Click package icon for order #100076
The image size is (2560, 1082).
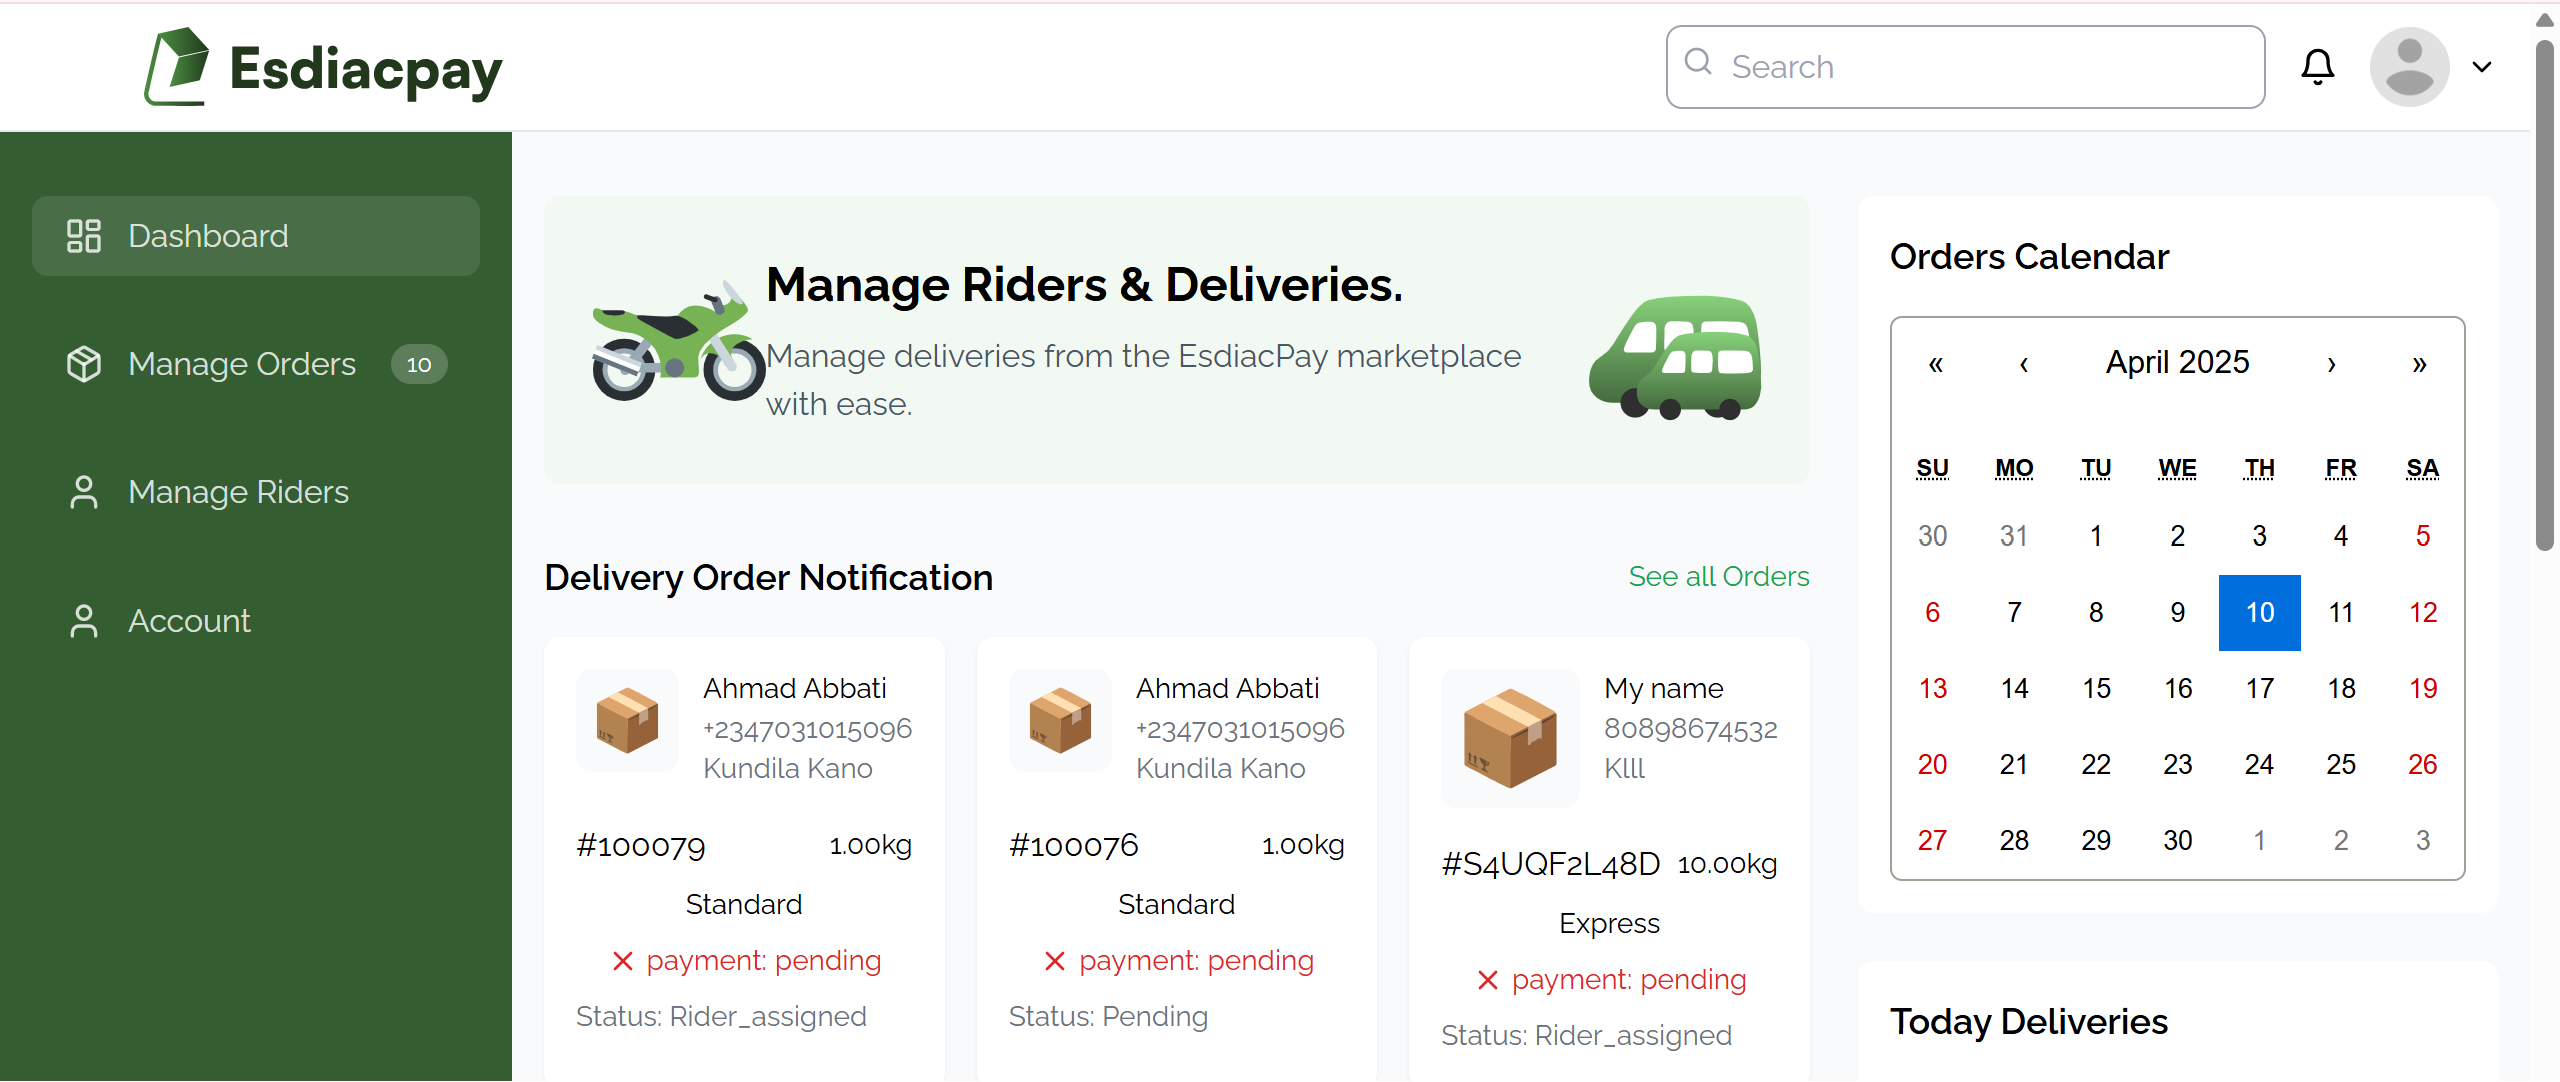pos(1060,720)
